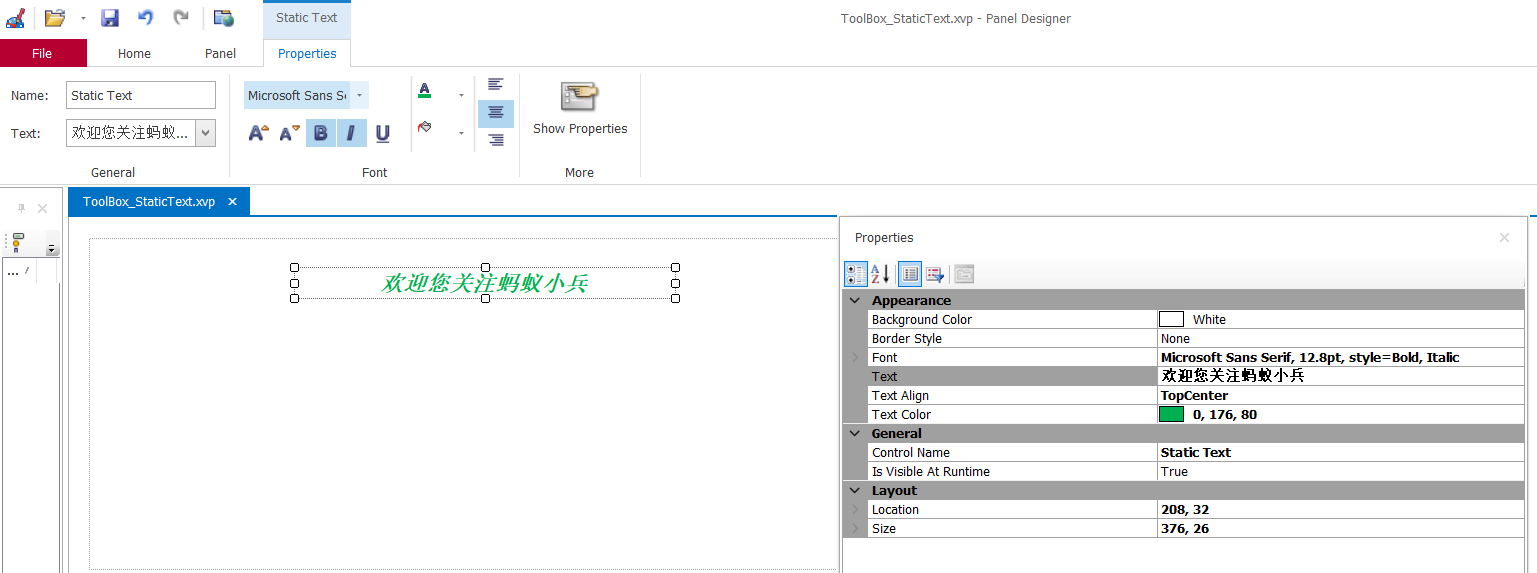Expand the Font property row
This screenshot has width=1537, height=573.
click(x=855, y=357)
